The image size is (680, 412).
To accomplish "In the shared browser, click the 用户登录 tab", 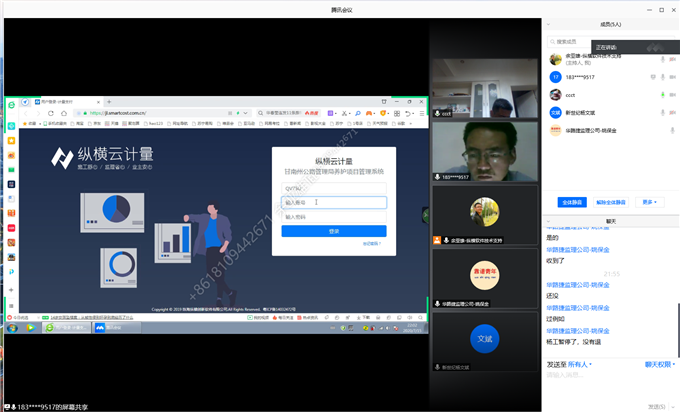I will pyautogui.click(x=67, y=102).
